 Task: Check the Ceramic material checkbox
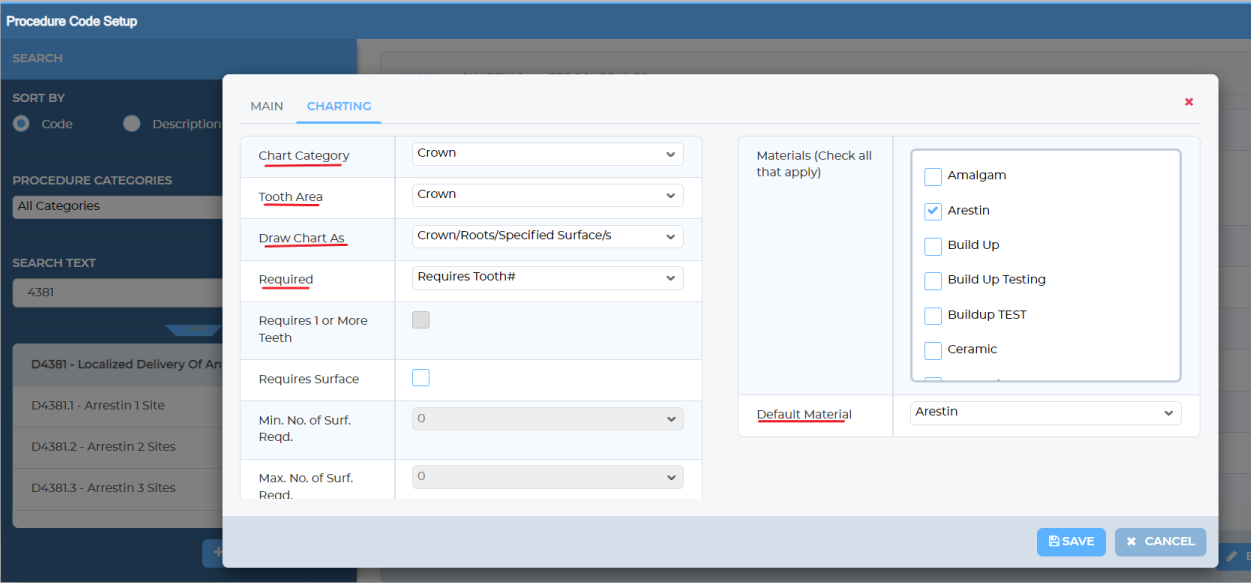(x=933, y=350)
